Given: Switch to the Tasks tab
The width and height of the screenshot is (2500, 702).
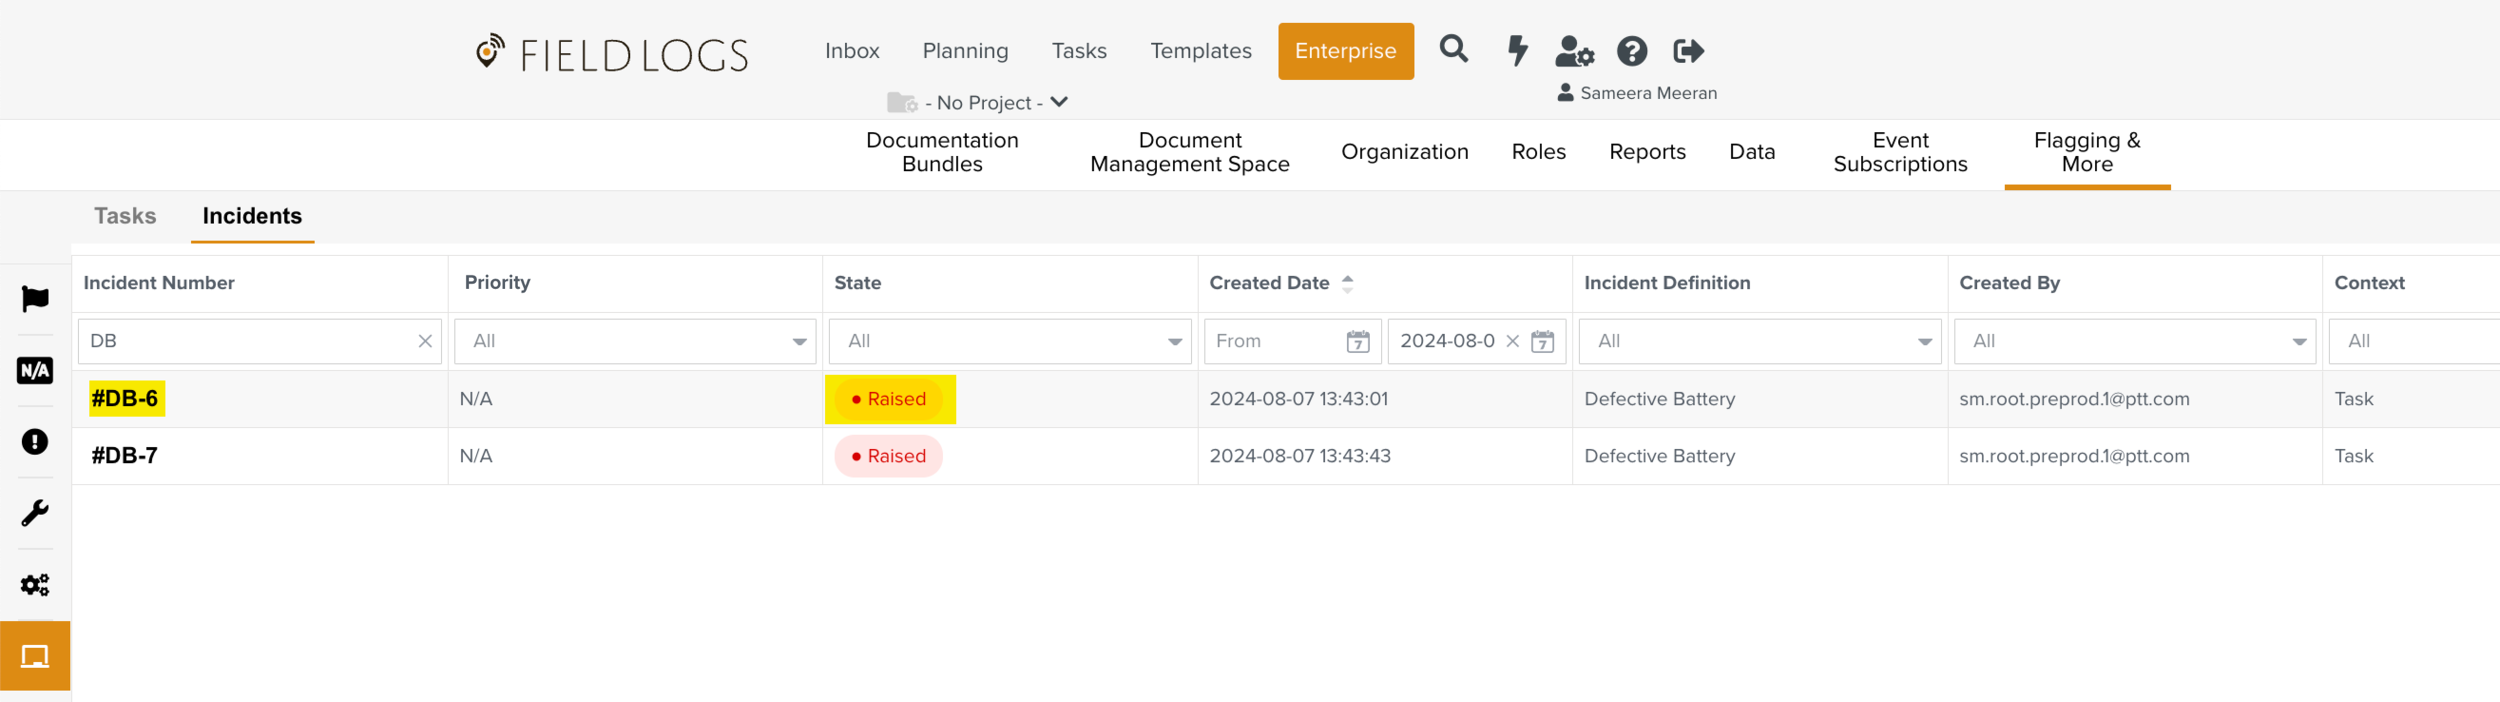Looking at the screenshot, I should [125, 216].
